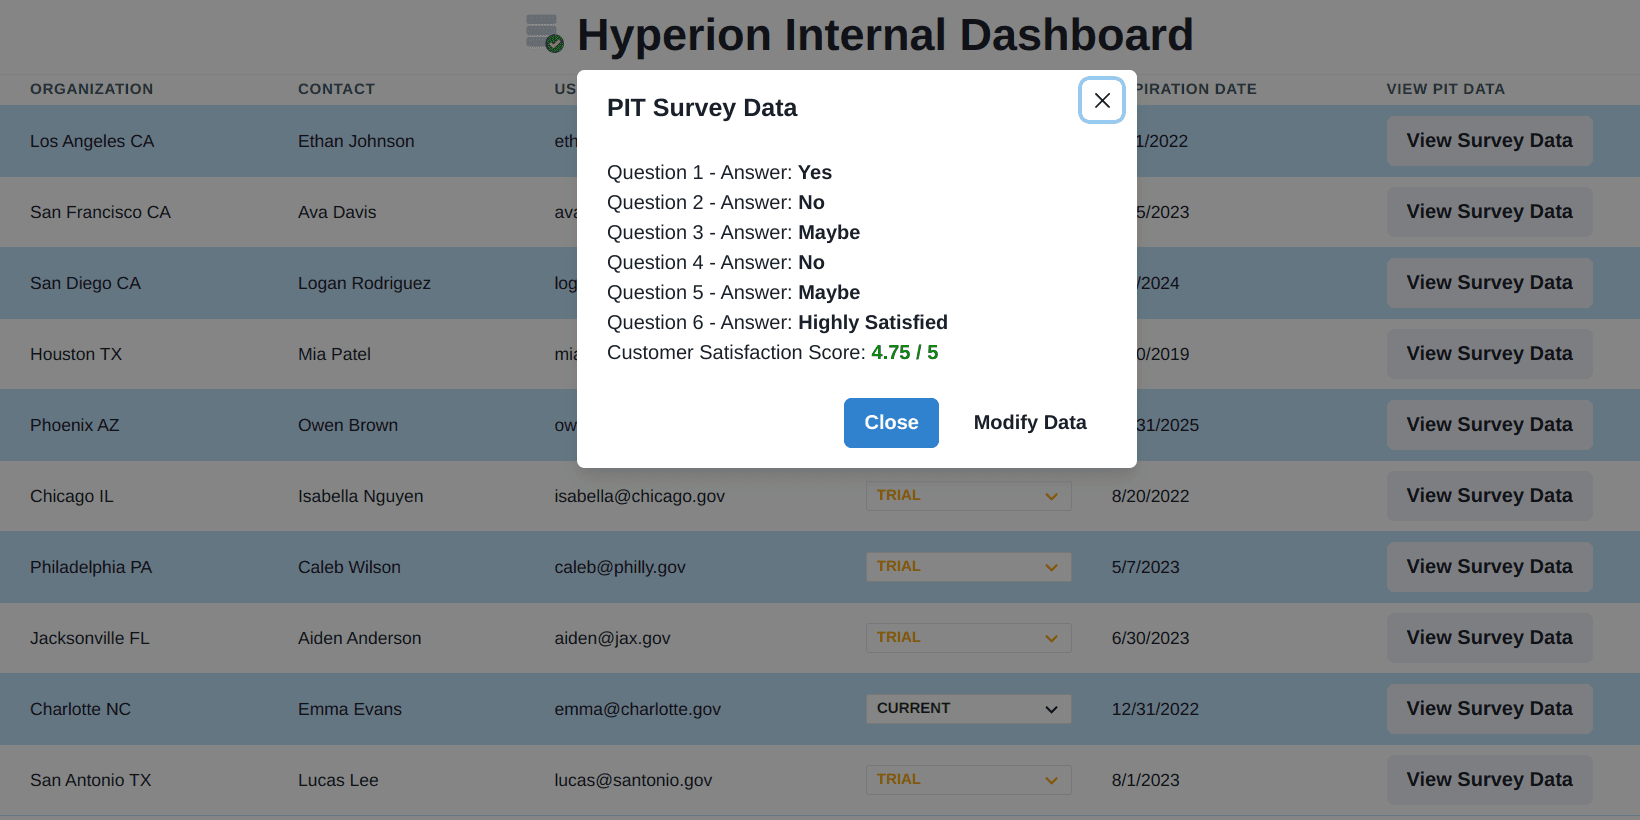The image size is (1640, 820).
Task: Click the blue Close button
Action: coord(891,423)
